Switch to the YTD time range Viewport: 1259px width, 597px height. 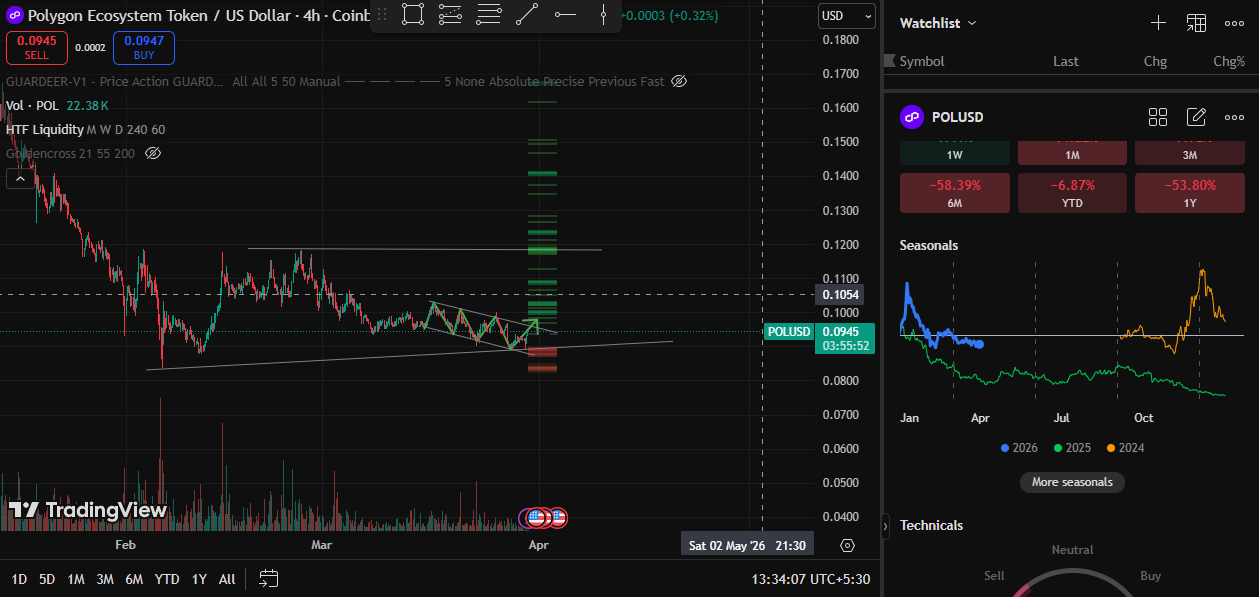[x=167, y=579]
